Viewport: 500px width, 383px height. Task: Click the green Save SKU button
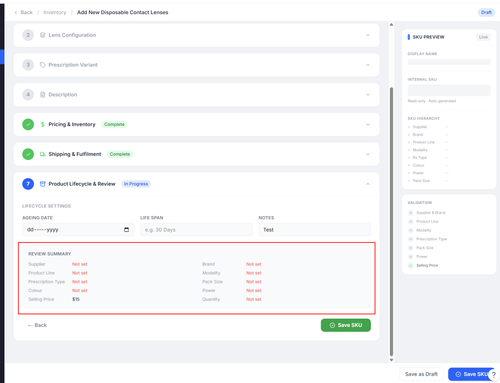[x=346, y=325]
